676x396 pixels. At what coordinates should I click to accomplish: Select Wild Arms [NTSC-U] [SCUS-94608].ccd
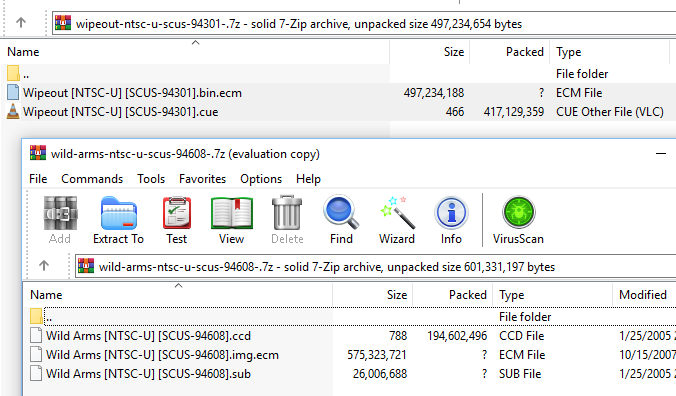[148, 335]
